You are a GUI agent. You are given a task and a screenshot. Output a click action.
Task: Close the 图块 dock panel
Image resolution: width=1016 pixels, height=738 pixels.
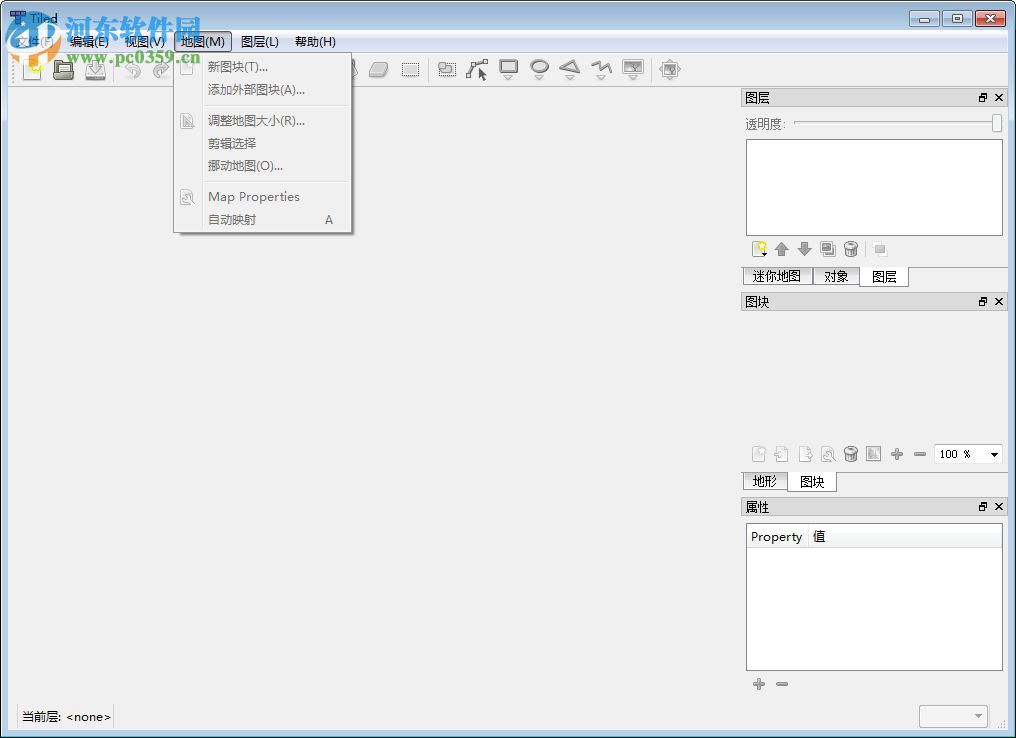[x=999, y=302]
